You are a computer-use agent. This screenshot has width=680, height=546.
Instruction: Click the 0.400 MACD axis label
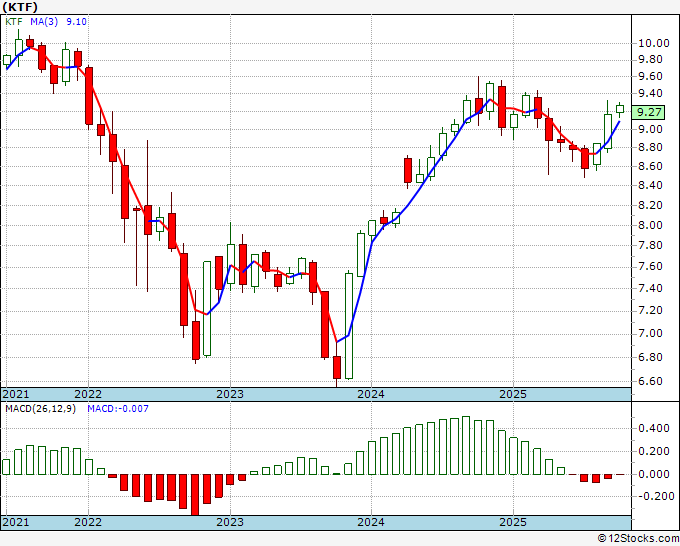654,428
